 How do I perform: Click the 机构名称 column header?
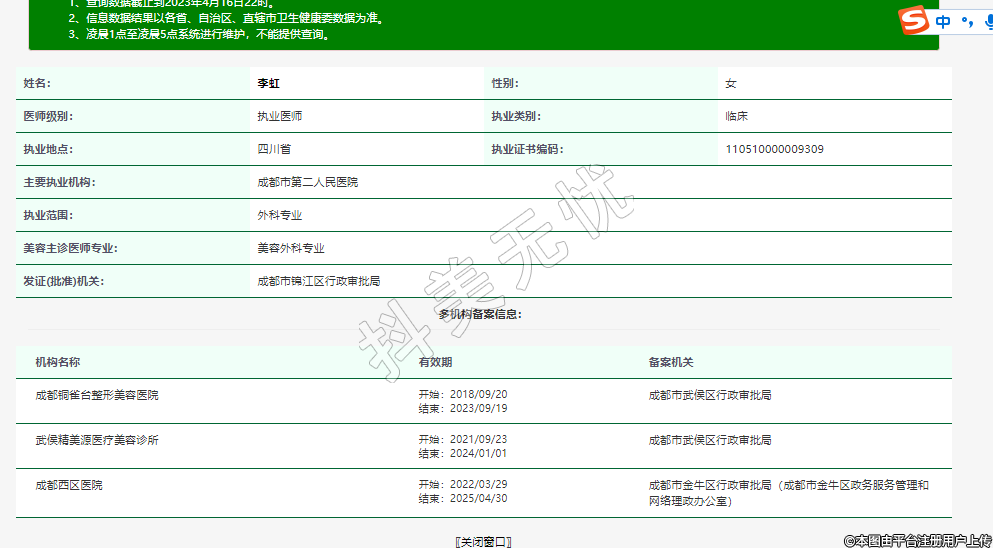tap(57, 362)
